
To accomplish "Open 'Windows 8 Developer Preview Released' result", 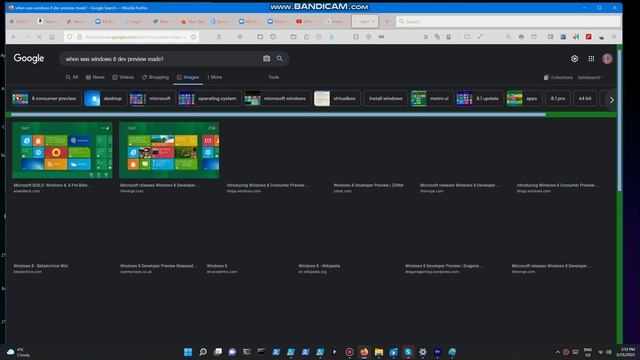I will point(158,266).
